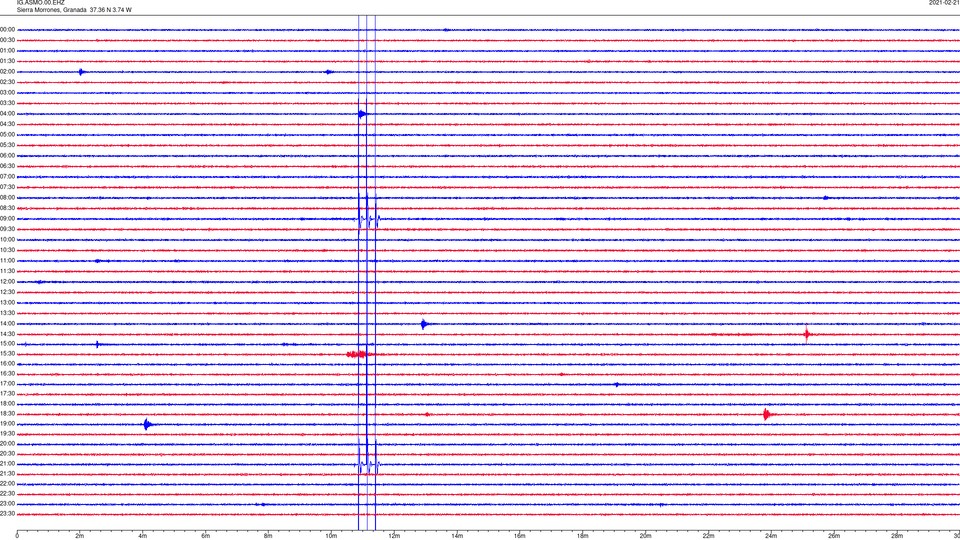This screenshot has height=540, width=960.
Task: Select the 09:00 time label
Action: click(7, 219)
